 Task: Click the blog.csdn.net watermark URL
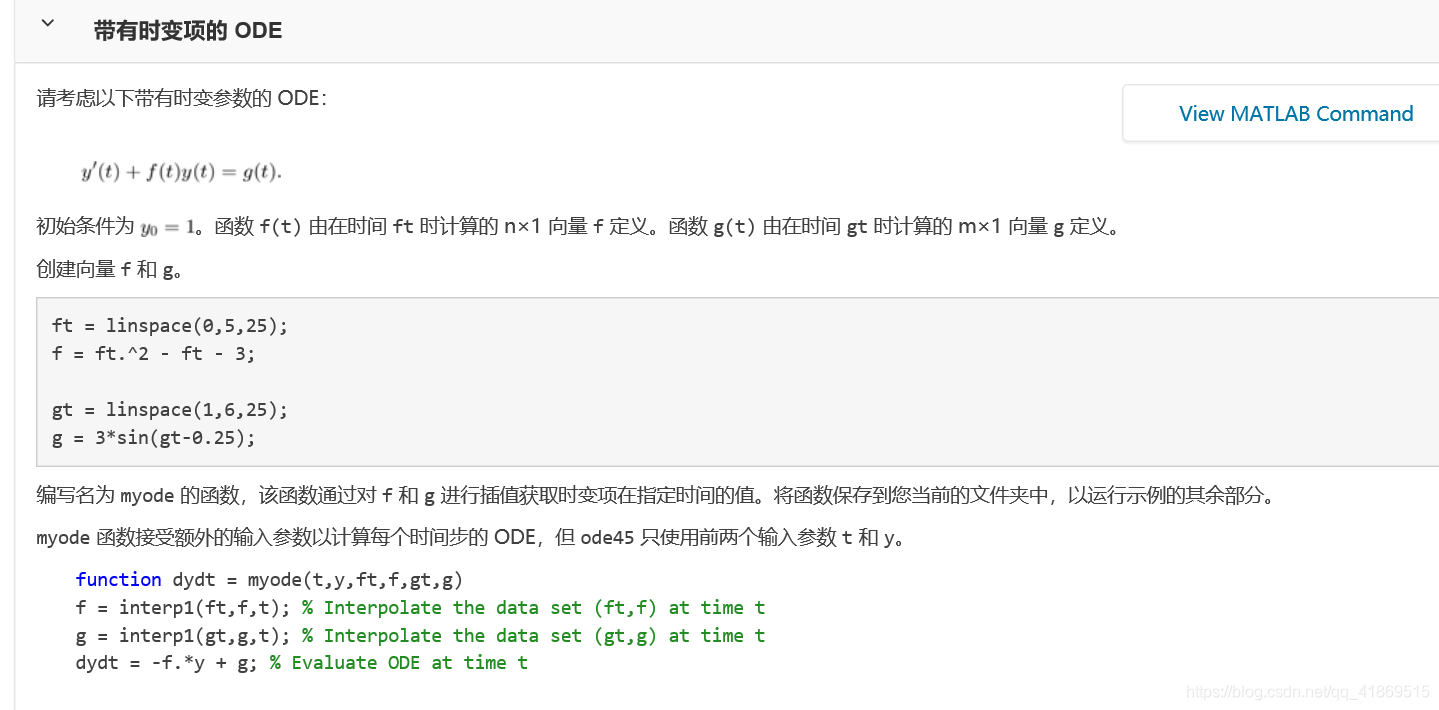pos(1307,692)
